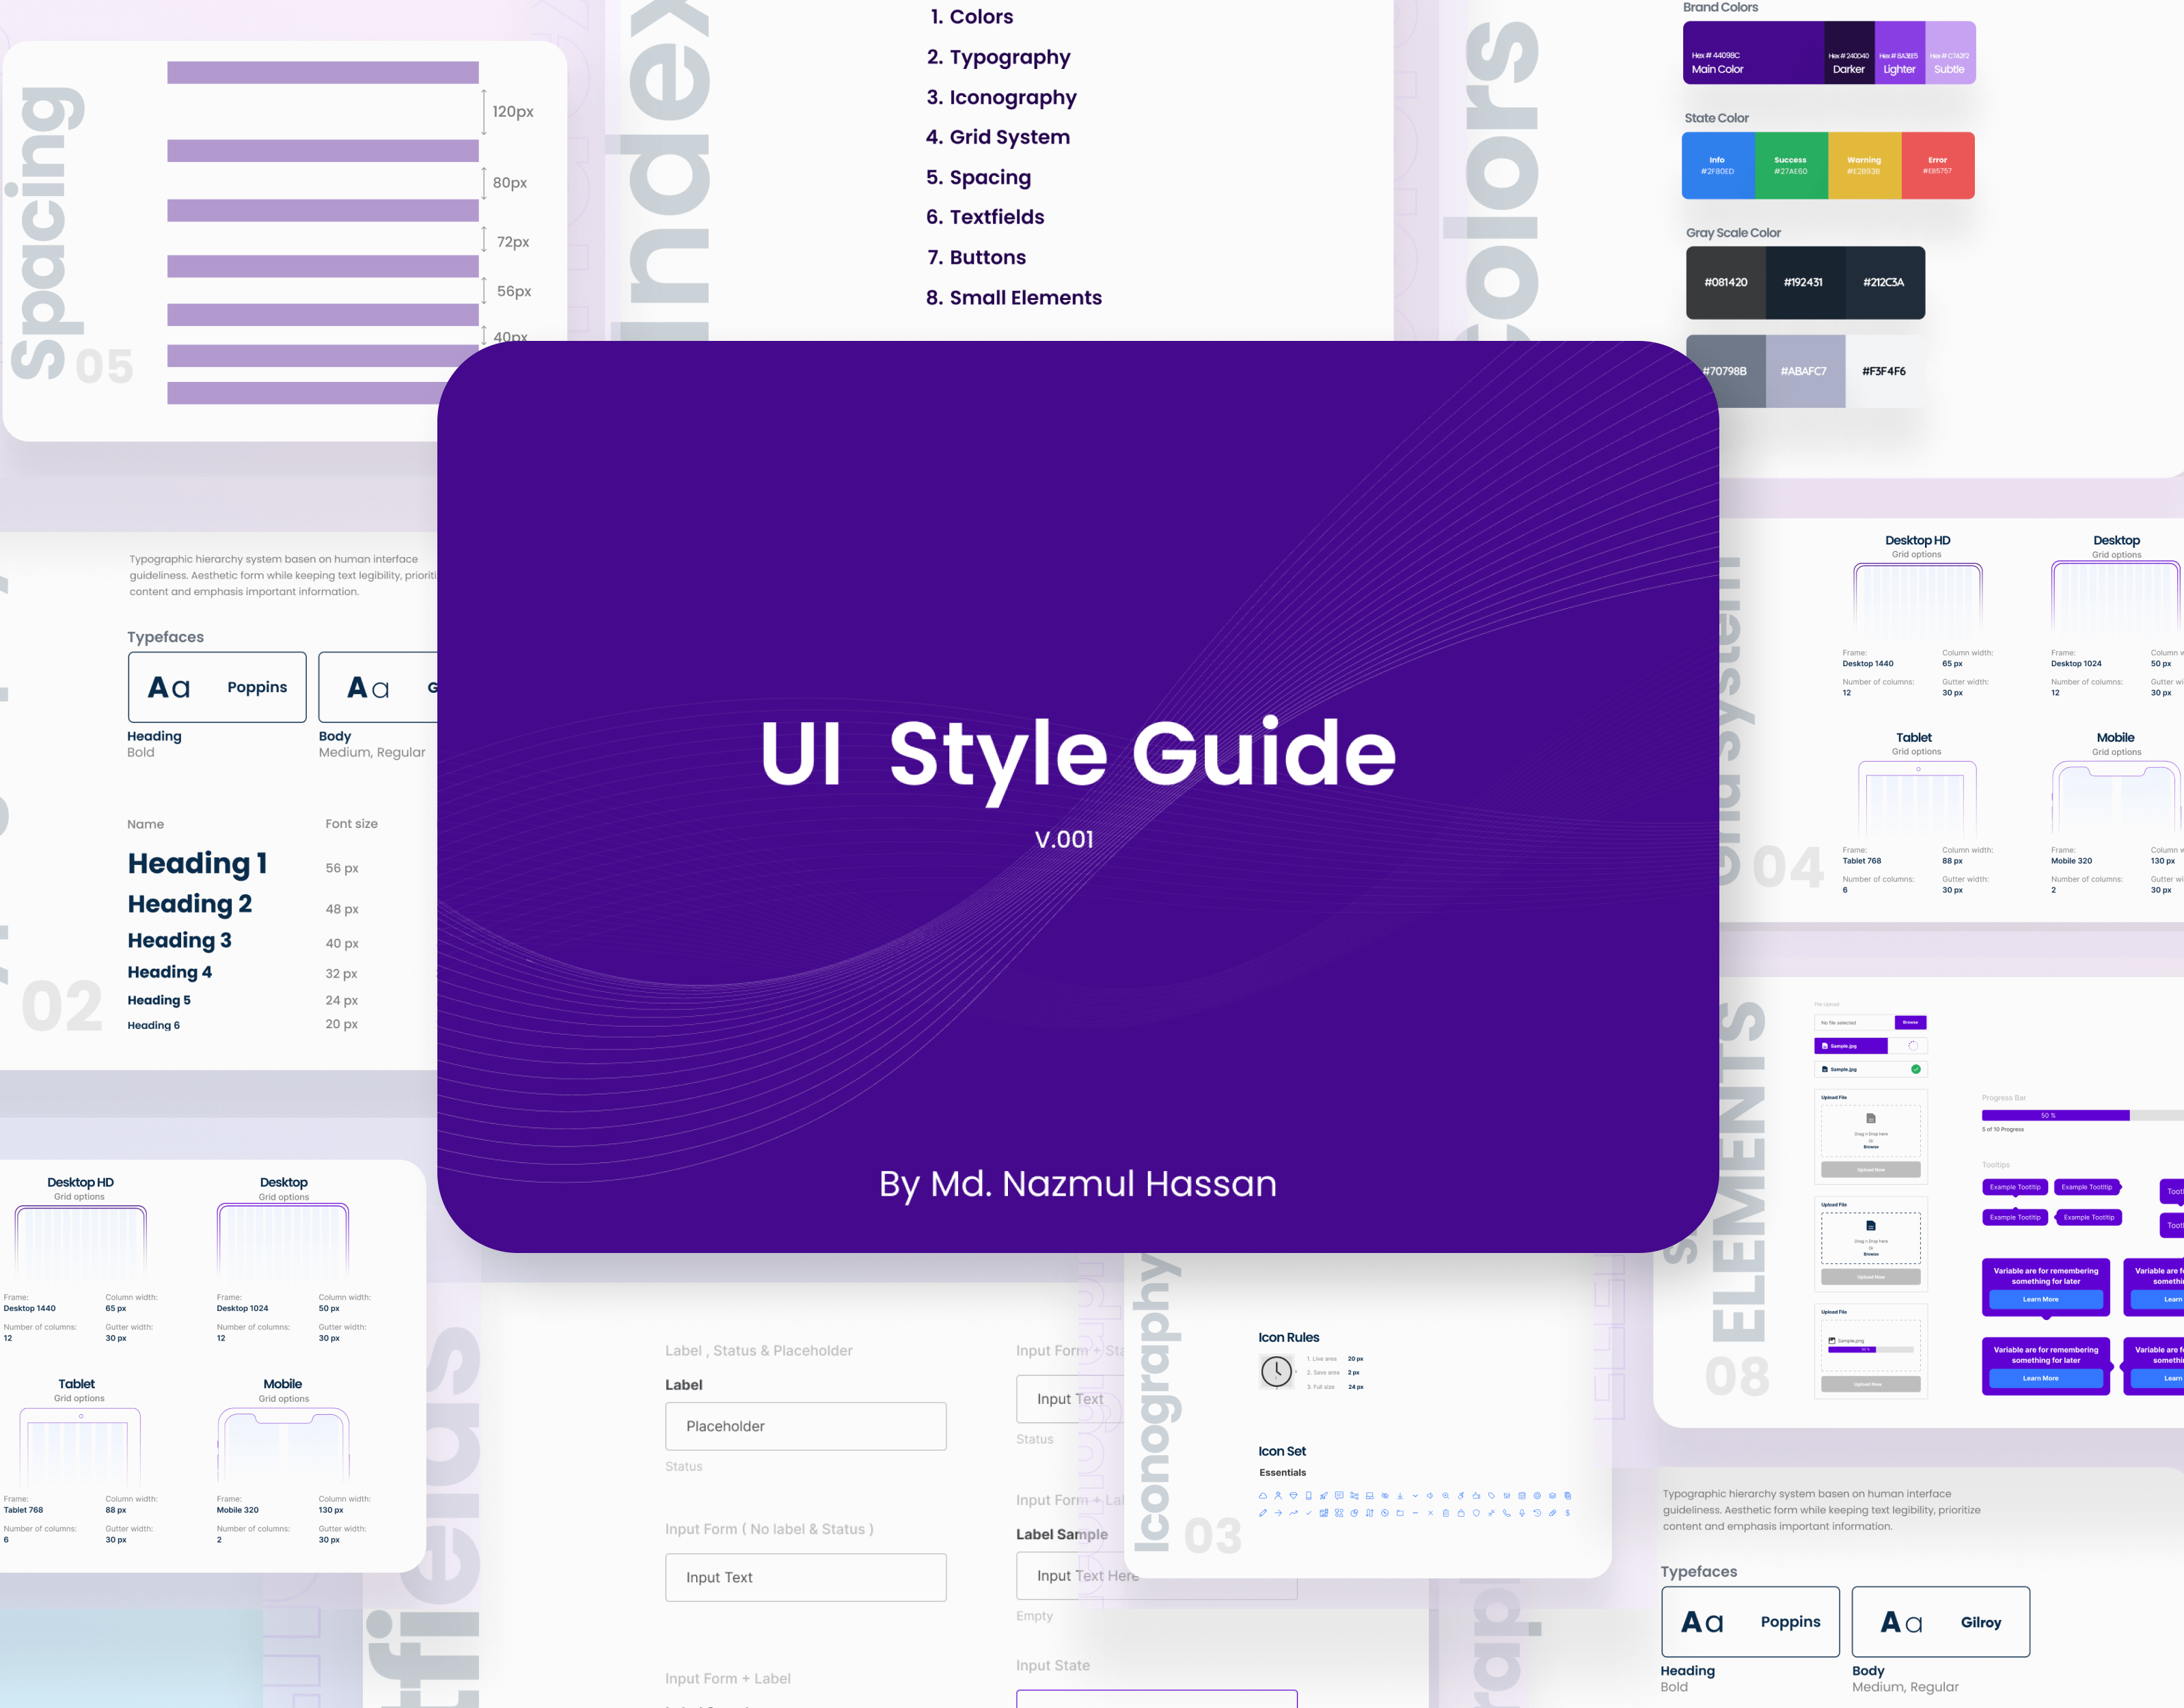This screenshot has width=2184, height=1708.
Task: Click the Gilroy typeface card
Action: pos(1940,1621)
